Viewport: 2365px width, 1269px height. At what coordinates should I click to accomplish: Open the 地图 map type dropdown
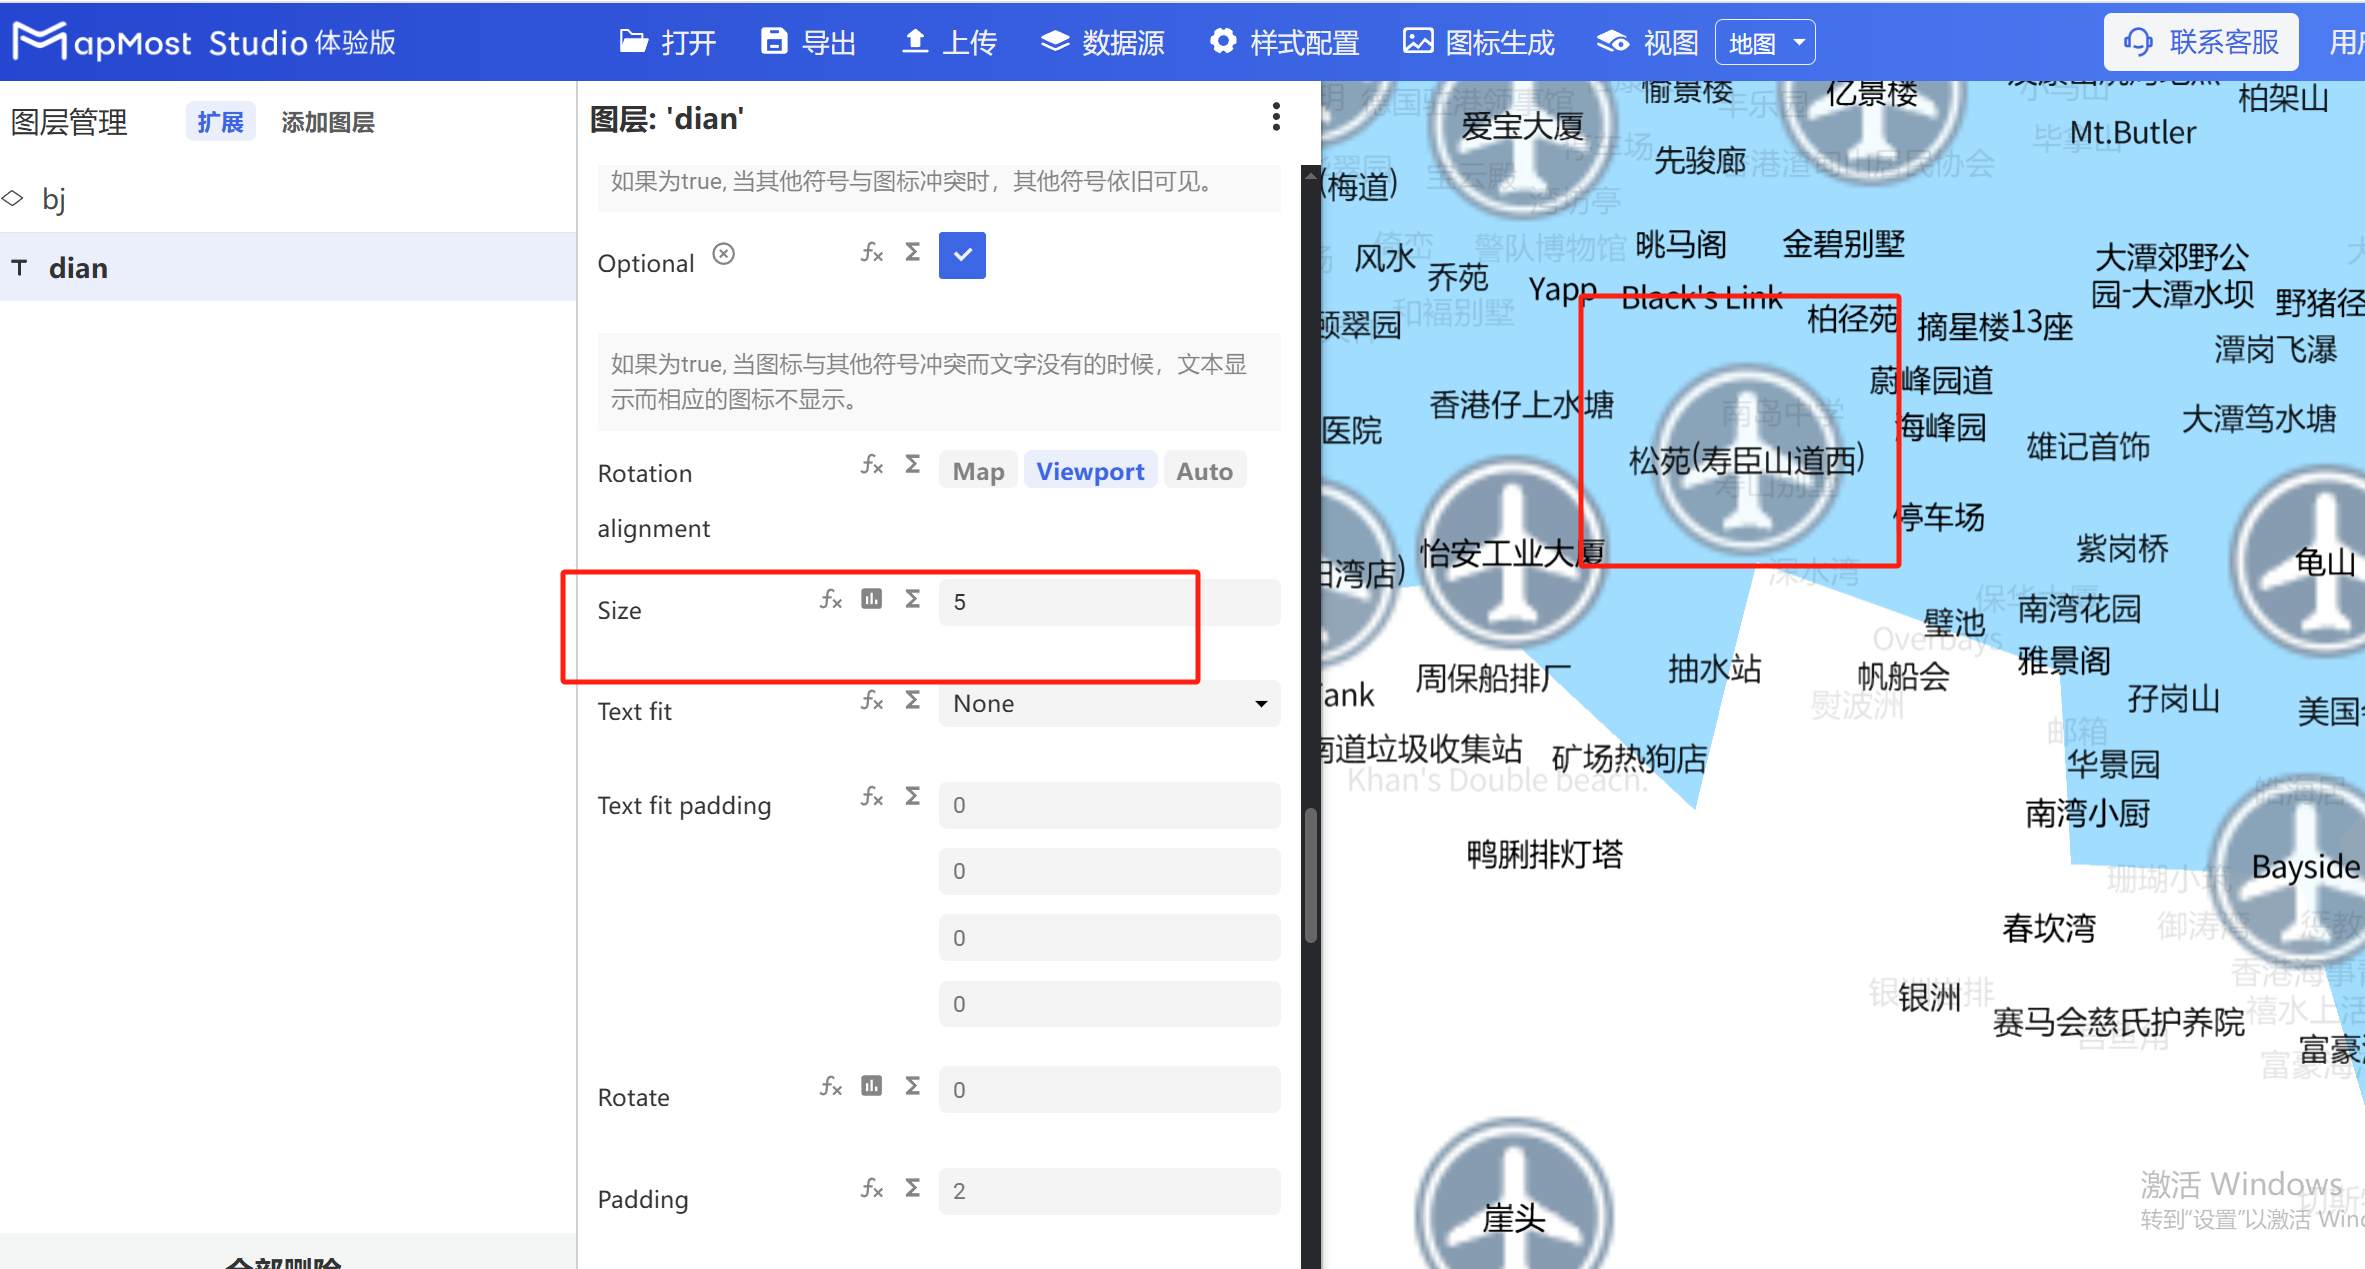(x=1764, y=41)
